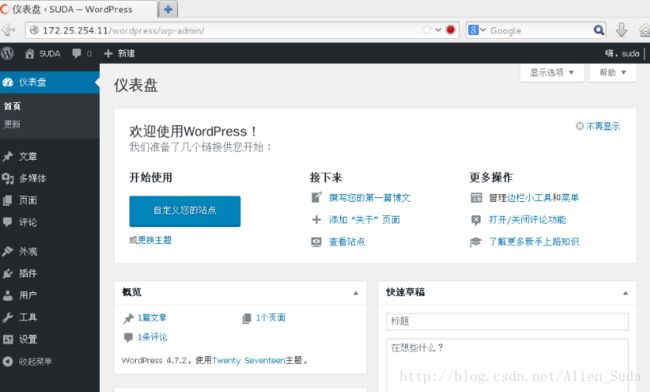Click the 添加“关于”页面 link
The width and height of the screenshot is (650, 392).
pyautogui.click(x=364, y=220)
